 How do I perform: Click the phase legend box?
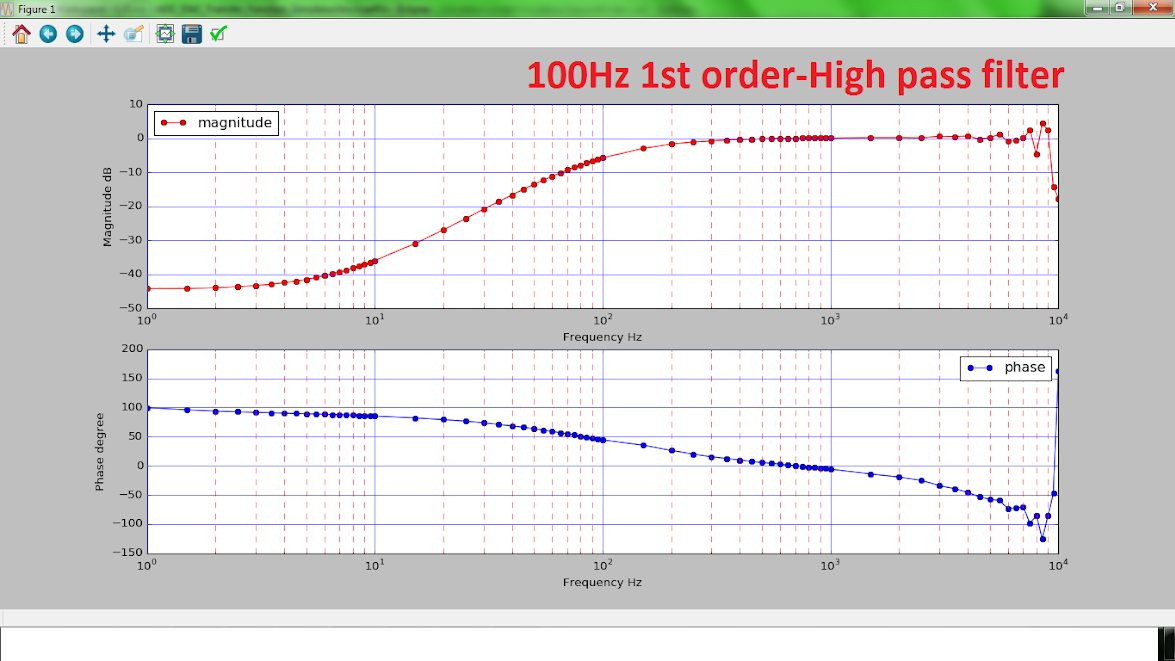(1005, 368)
